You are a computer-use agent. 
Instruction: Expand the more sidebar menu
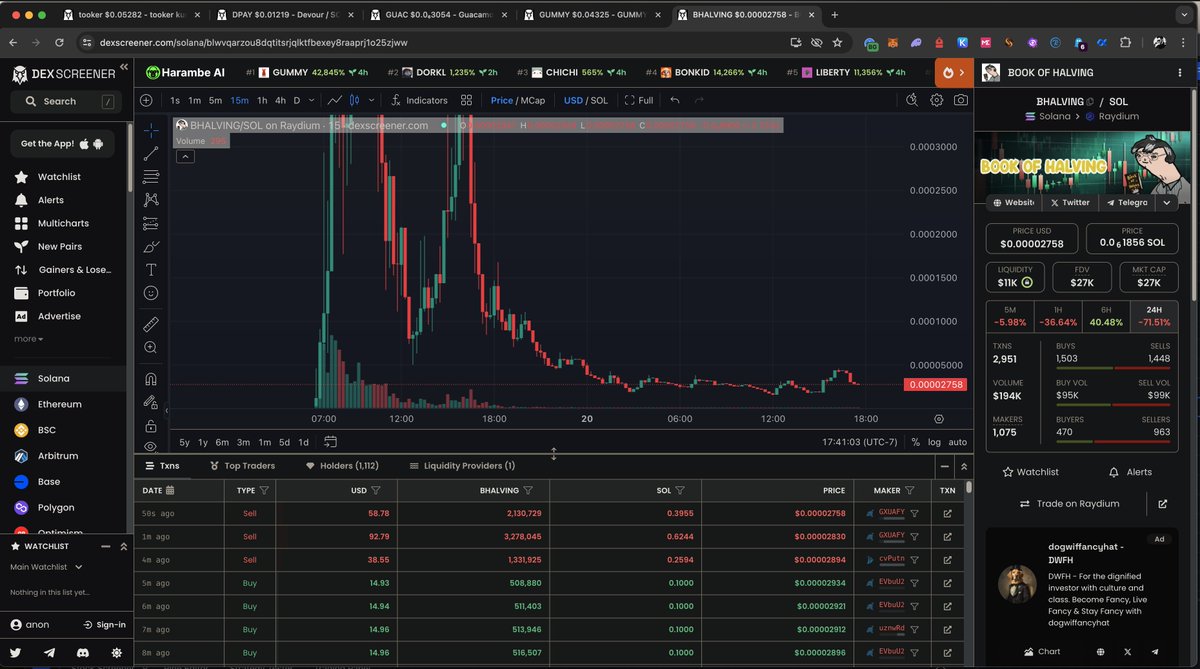tap(28, 339)
